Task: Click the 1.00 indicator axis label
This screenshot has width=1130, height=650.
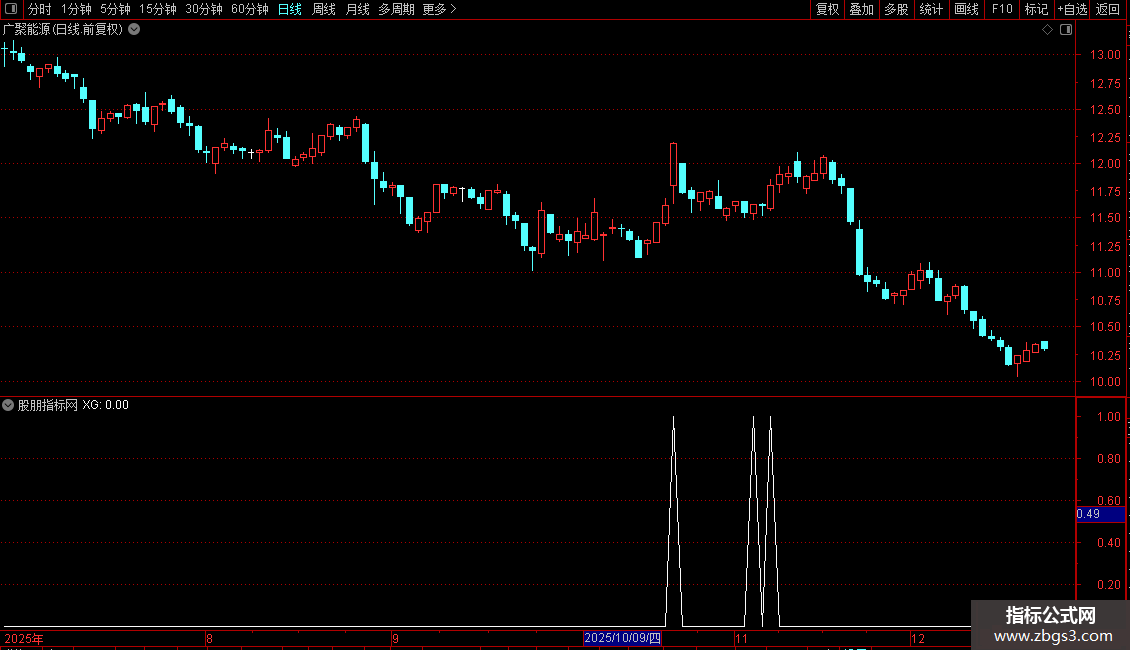Action: [1108, 417]
